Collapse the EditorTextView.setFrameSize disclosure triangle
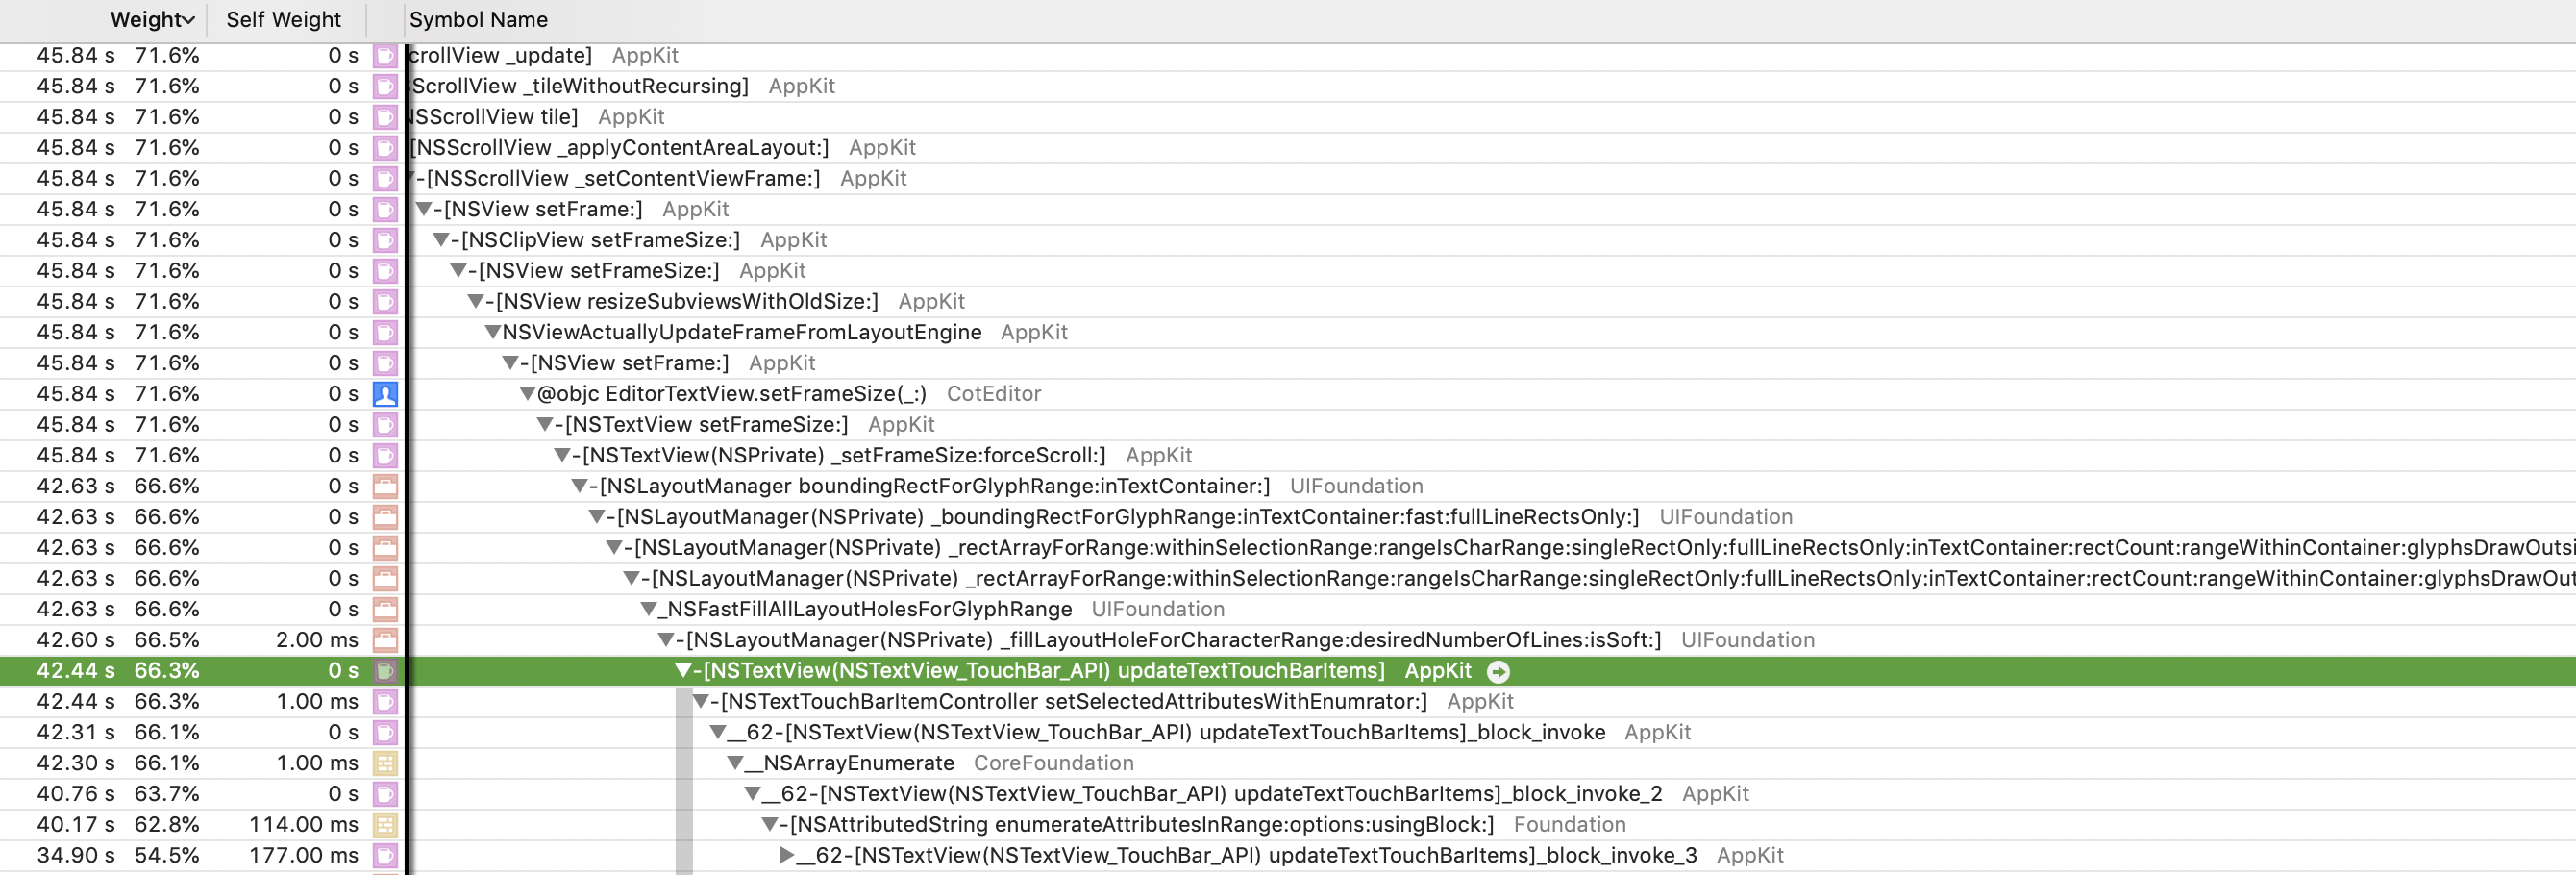The width and height of the screenshot is (2576, 875). (x=528, y=394)
